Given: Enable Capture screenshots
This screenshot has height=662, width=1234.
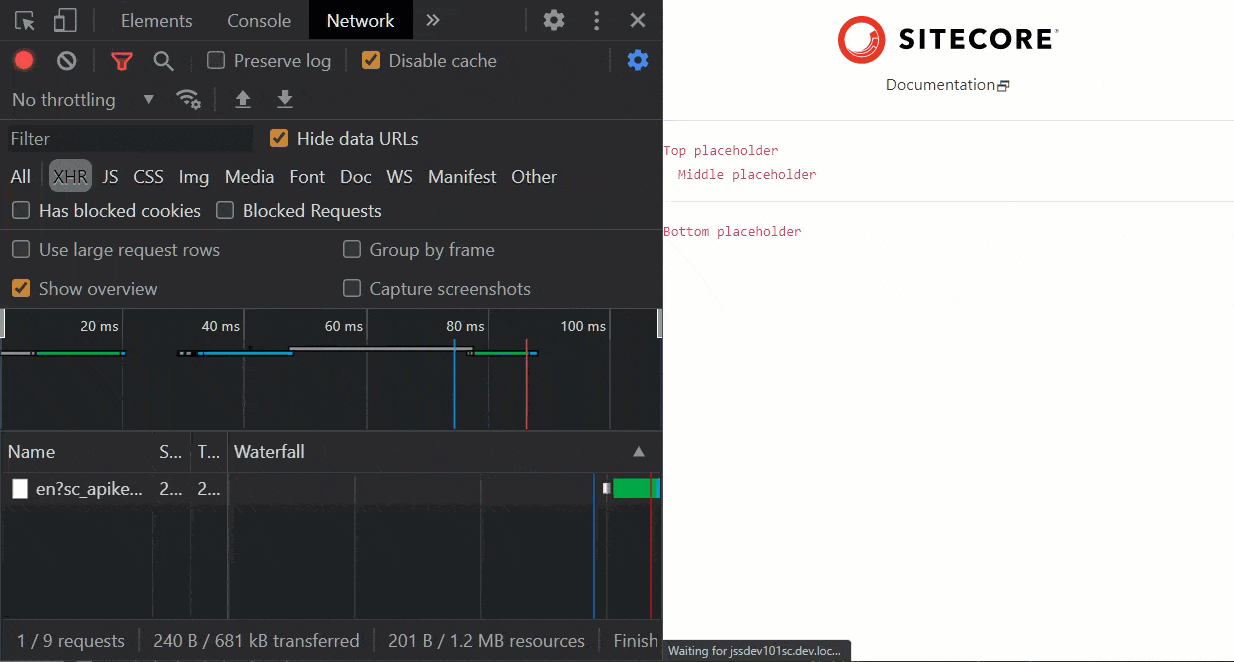Looking at the screenshot, I should pyautogui.click(x=352, y=289).
